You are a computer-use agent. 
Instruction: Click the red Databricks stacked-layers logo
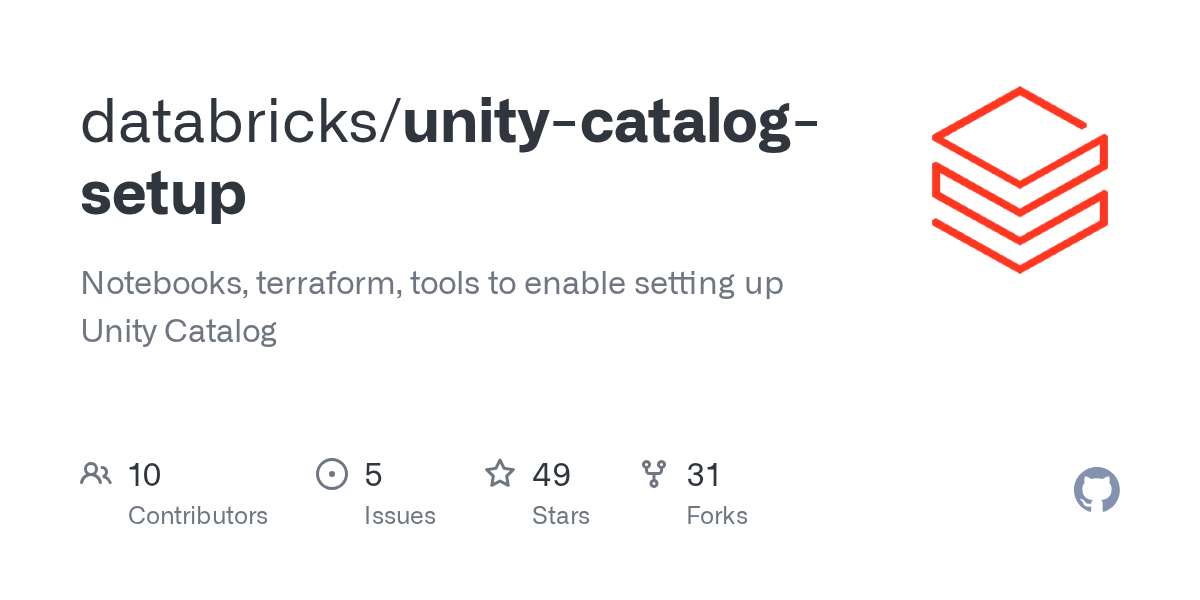1020,180
